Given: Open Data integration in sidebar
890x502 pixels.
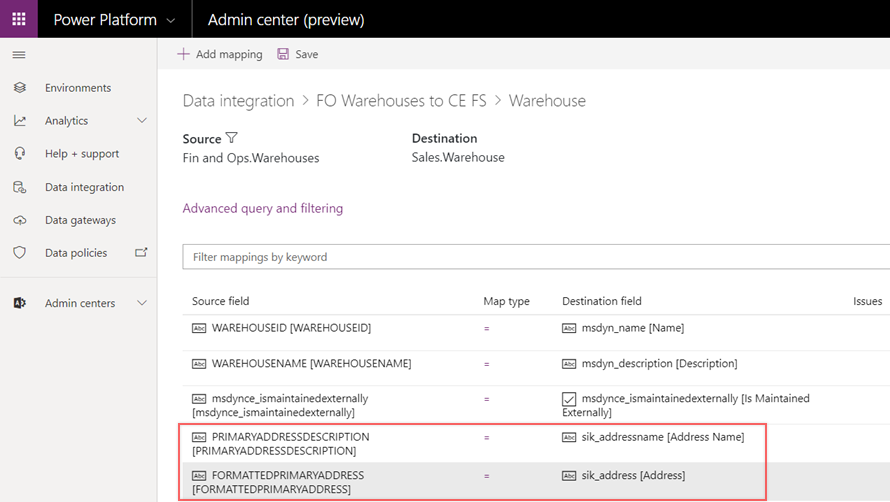Looking at the screenshot, I should pos(84,187).
